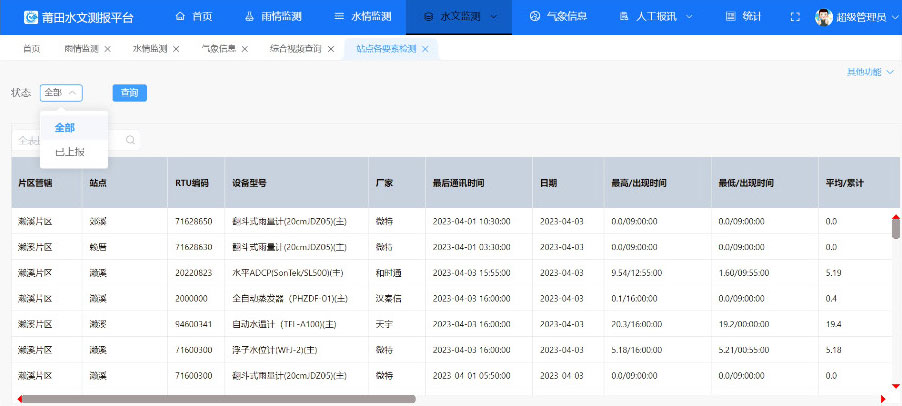Click the 最低/出现时间 column header
This screenshot has height=406, width=902.
click(765, 183)
